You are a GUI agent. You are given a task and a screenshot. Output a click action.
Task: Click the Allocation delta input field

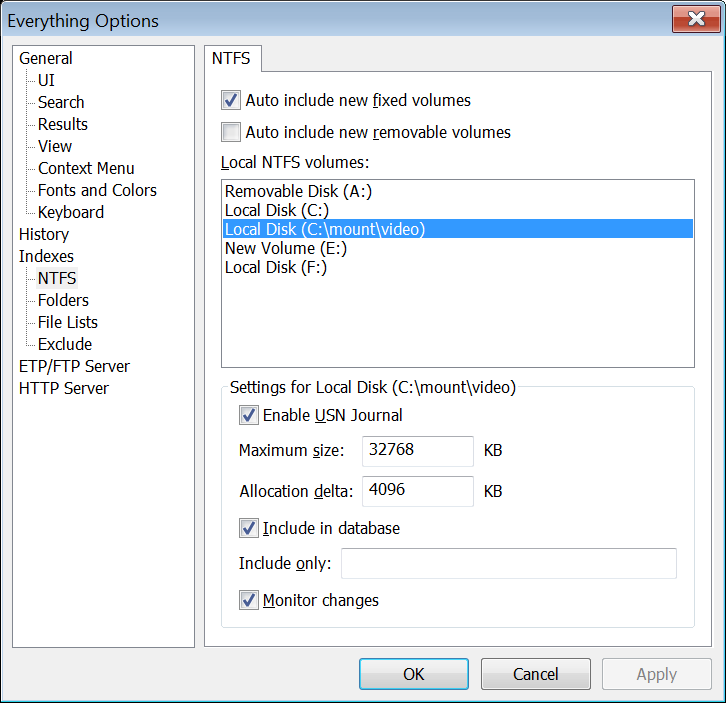[x=418, y=491]
